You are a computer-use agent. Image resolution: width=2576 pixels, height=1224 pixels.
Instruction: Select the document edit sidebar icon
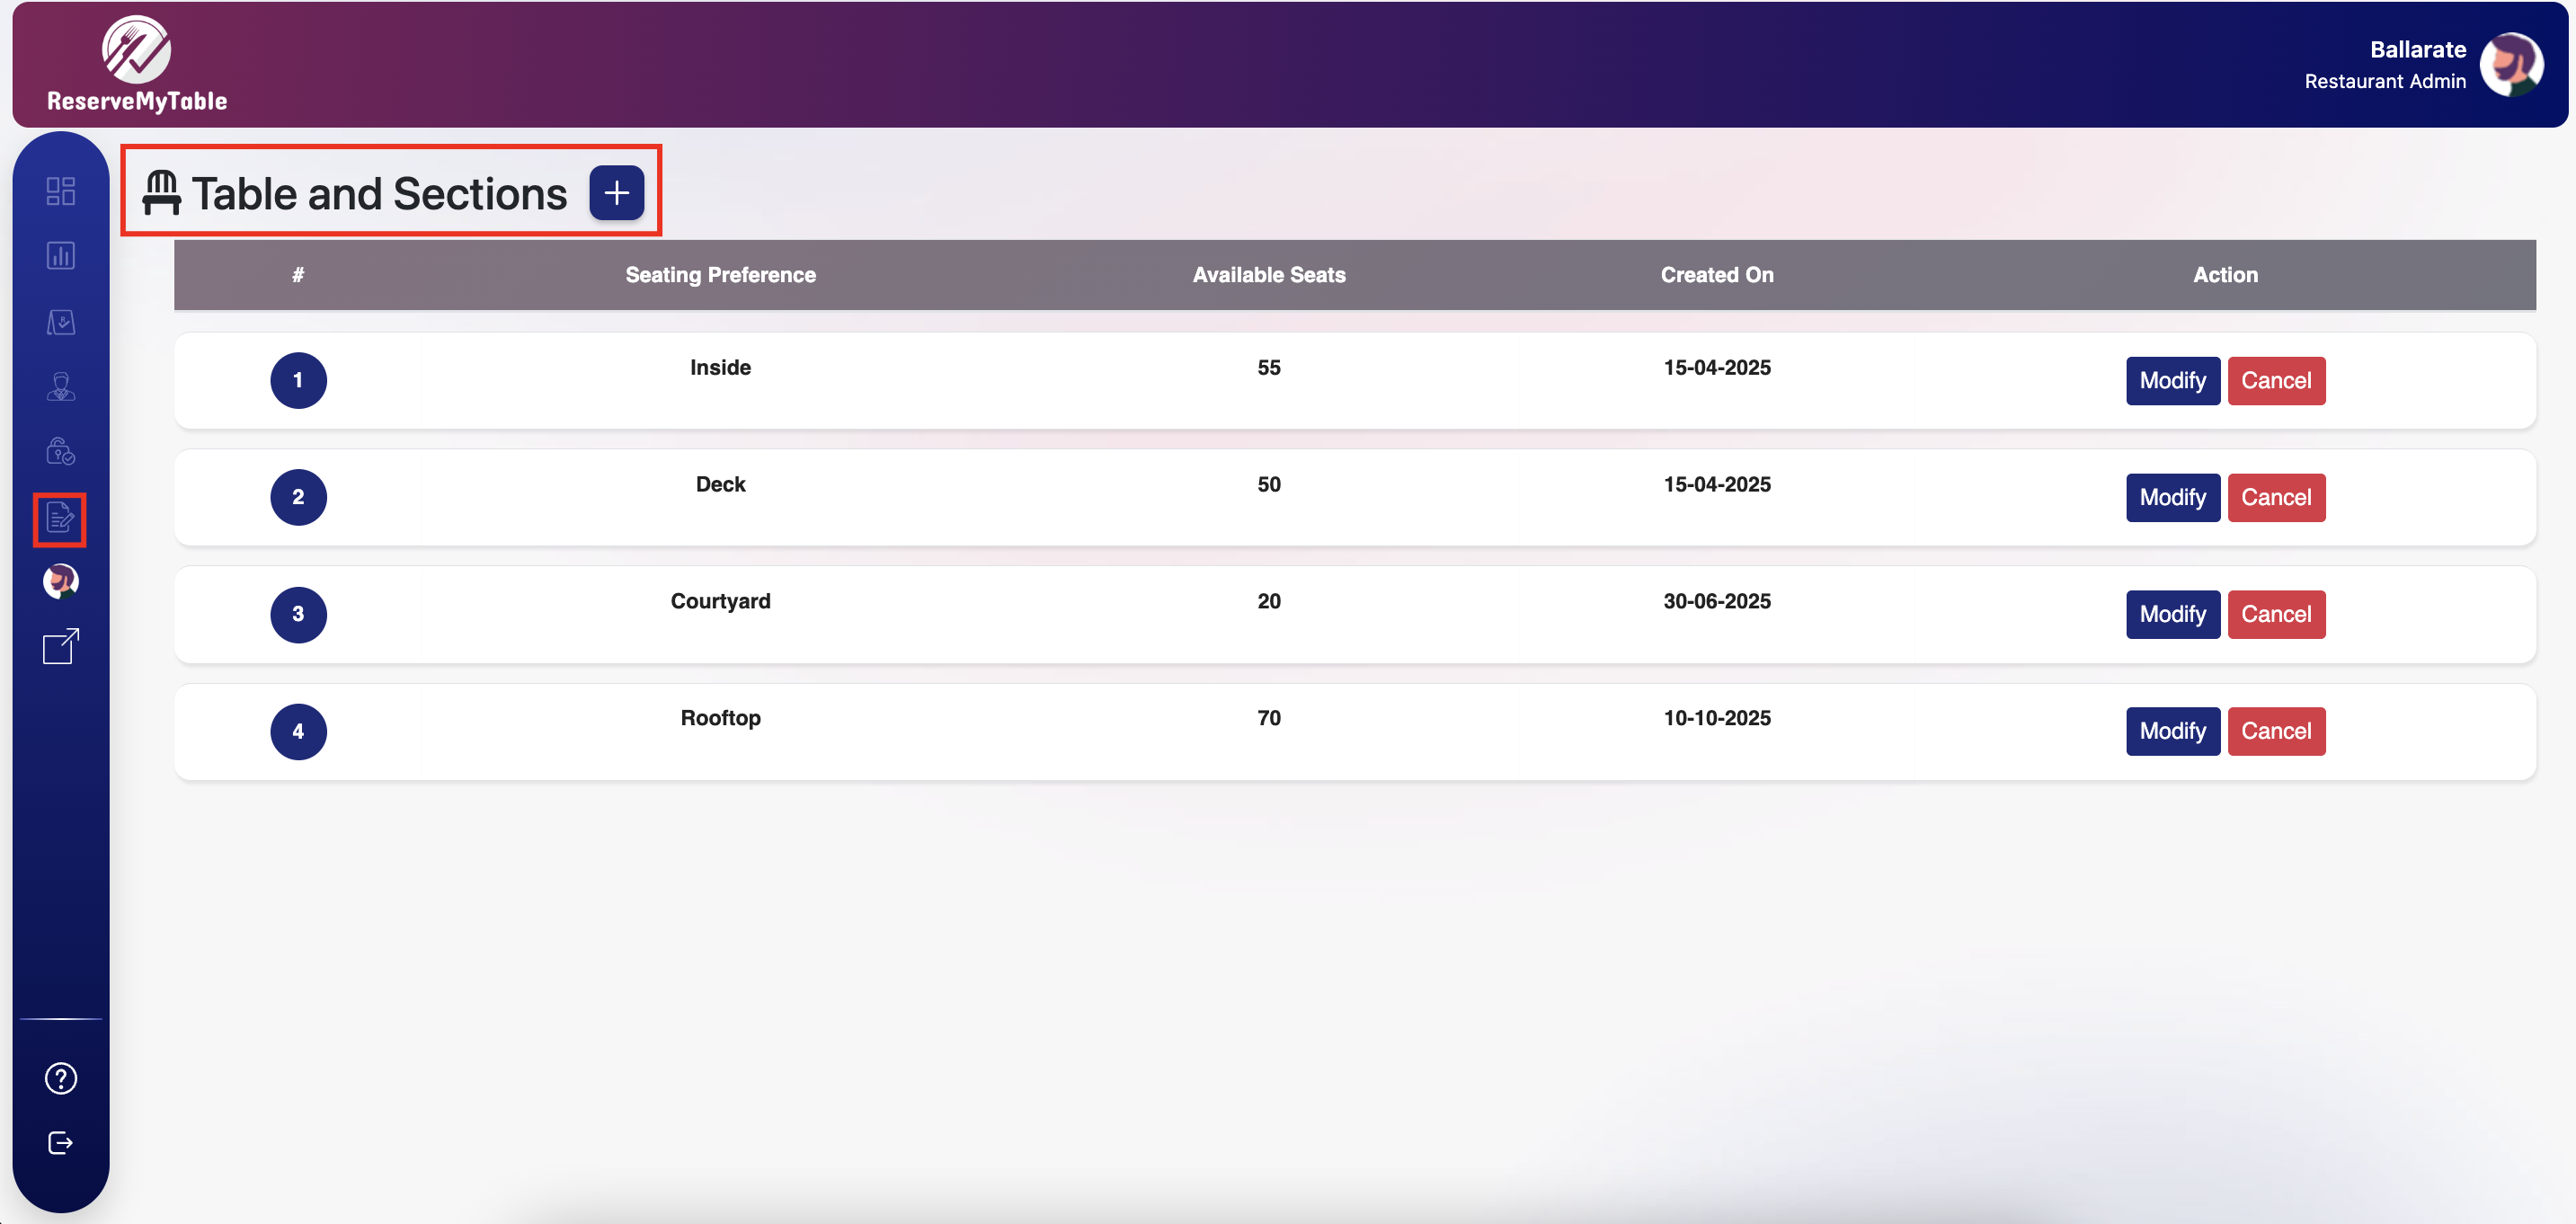click(x=60, y=518)
